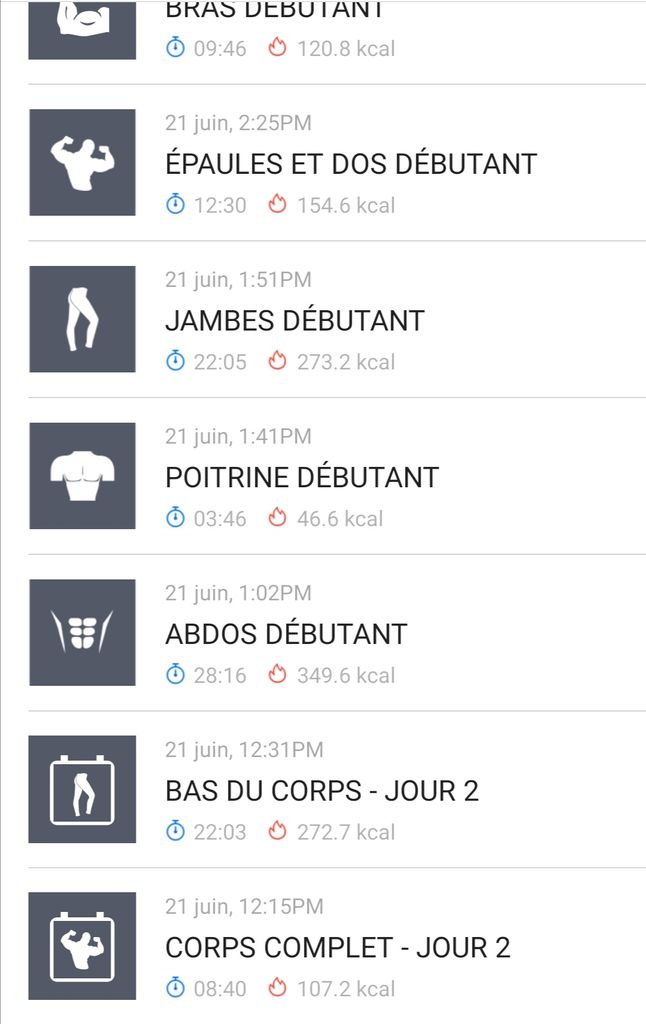Tap the 21 juin, 1:41PM timestamp
The image size is (646, 1024).
coord(238,436)
